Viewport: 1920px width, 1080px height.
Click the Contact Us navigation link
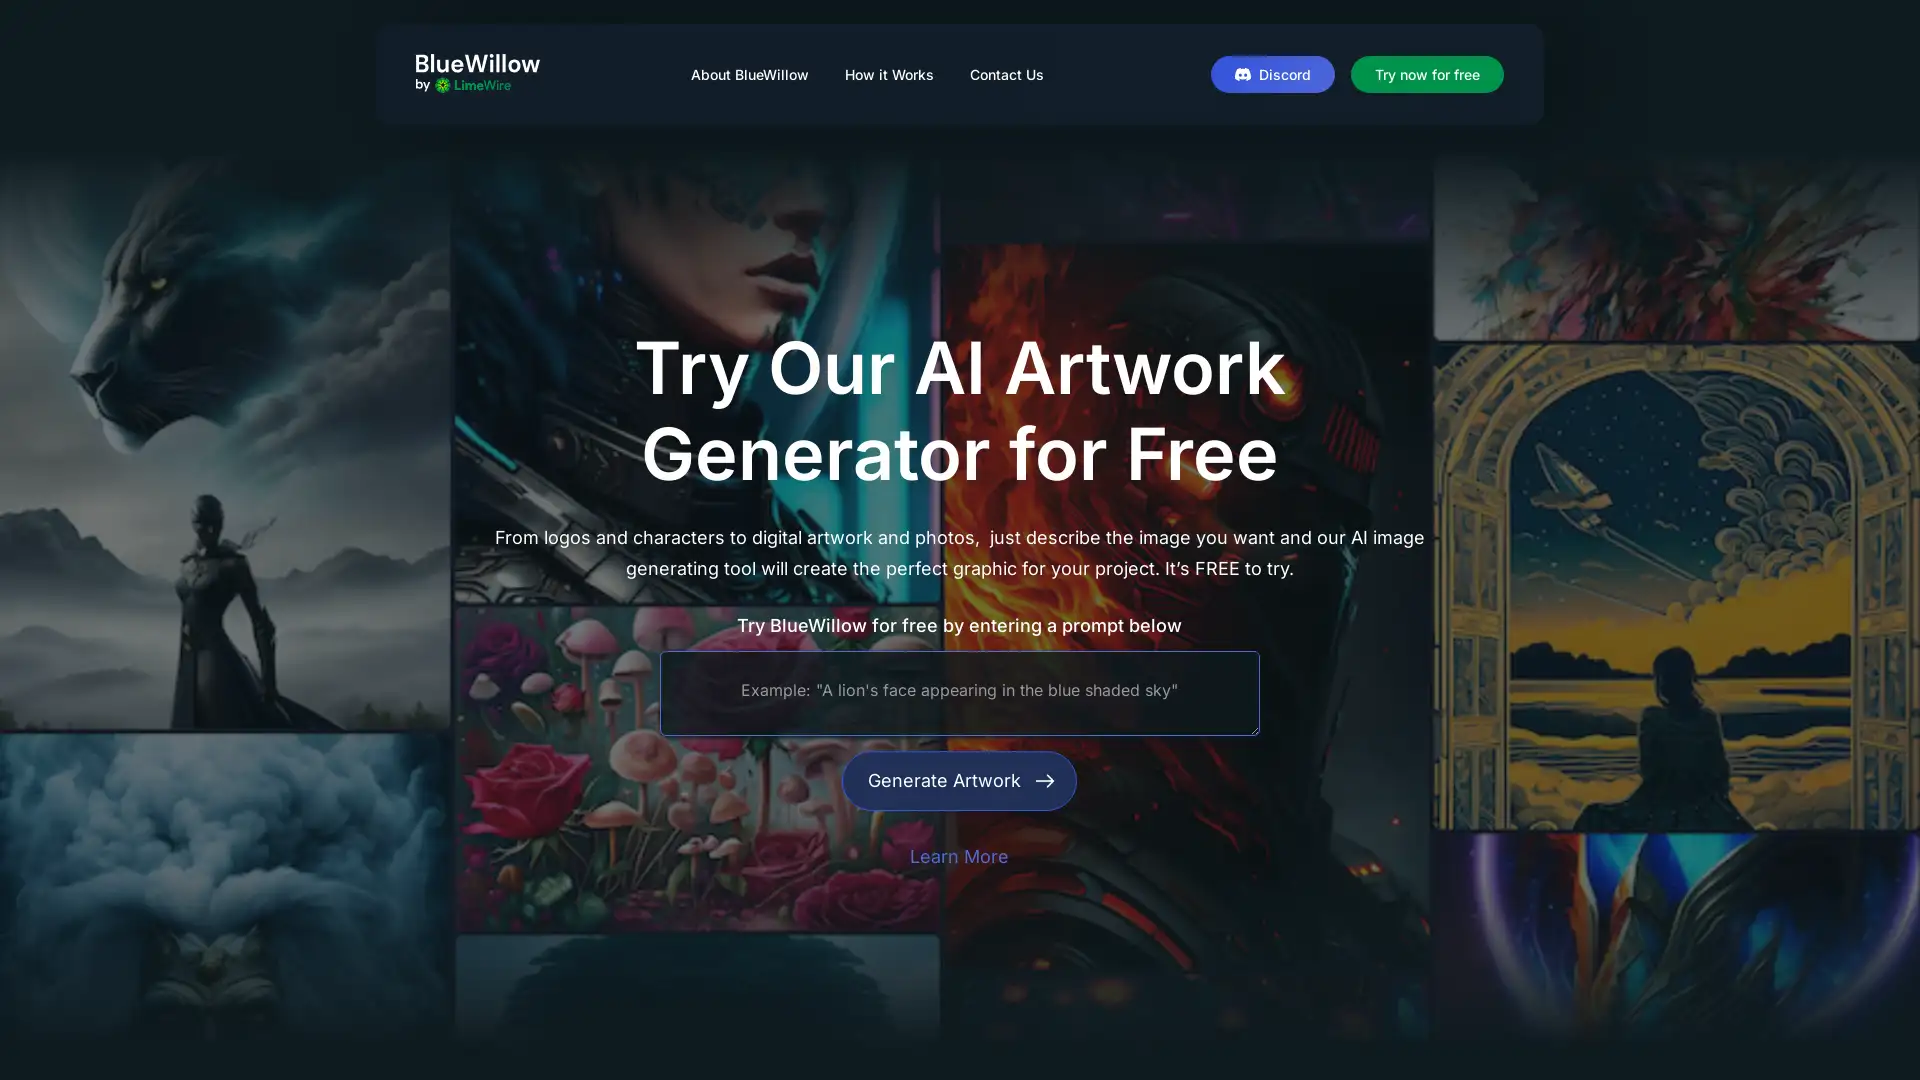click(1006, 74)
